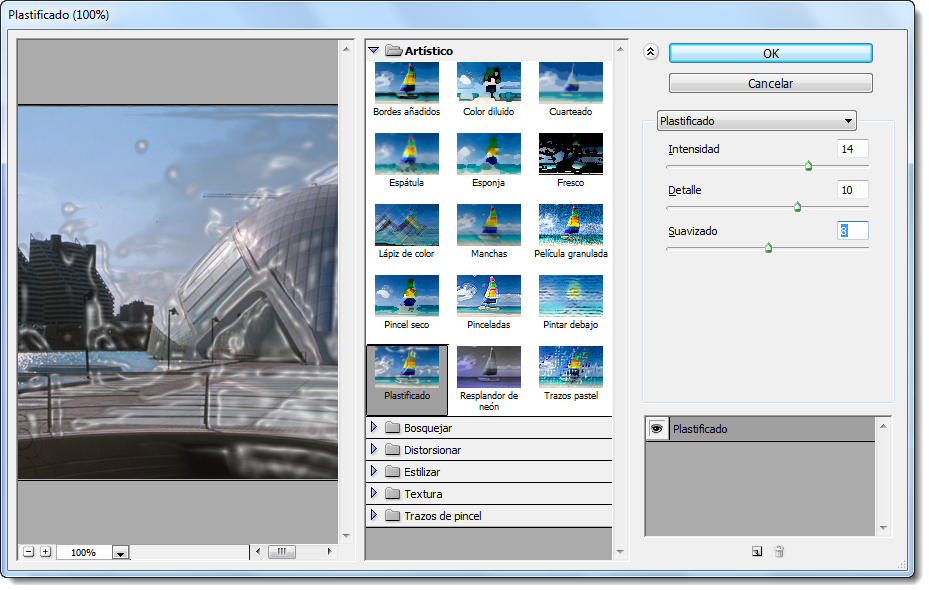Screen dimensions: 929x590
Task: Choose the Trazos pastel filter
Action: point(571,367)
